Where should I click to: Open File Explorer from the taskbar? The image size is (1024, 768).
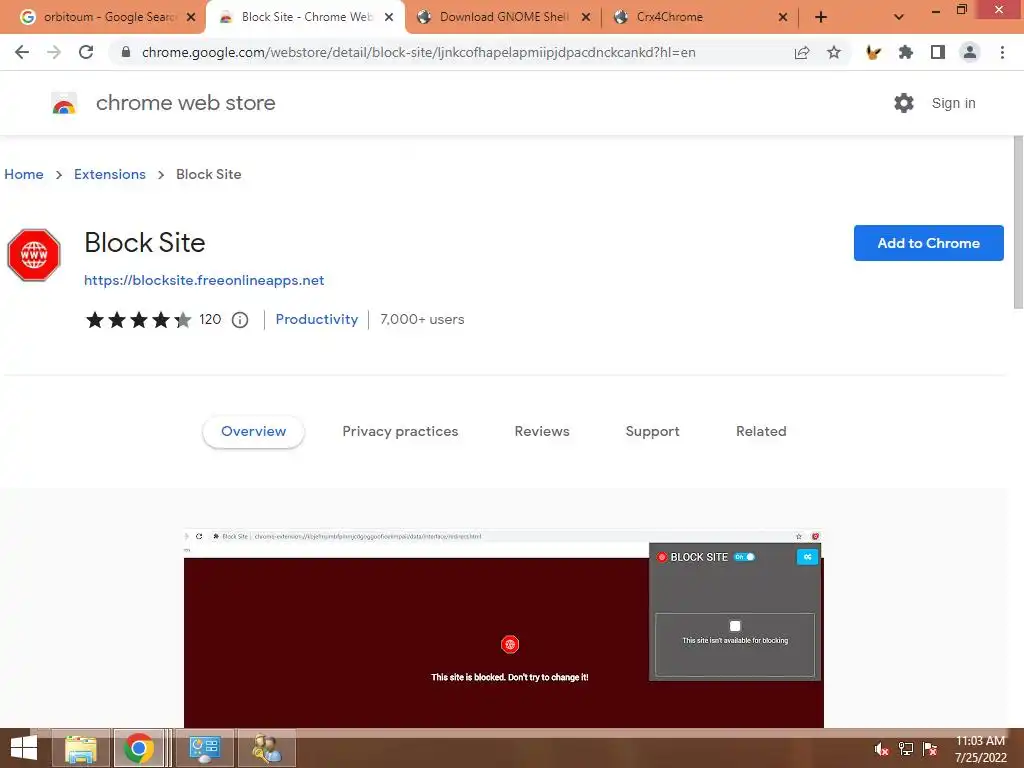tap(81, 748)
